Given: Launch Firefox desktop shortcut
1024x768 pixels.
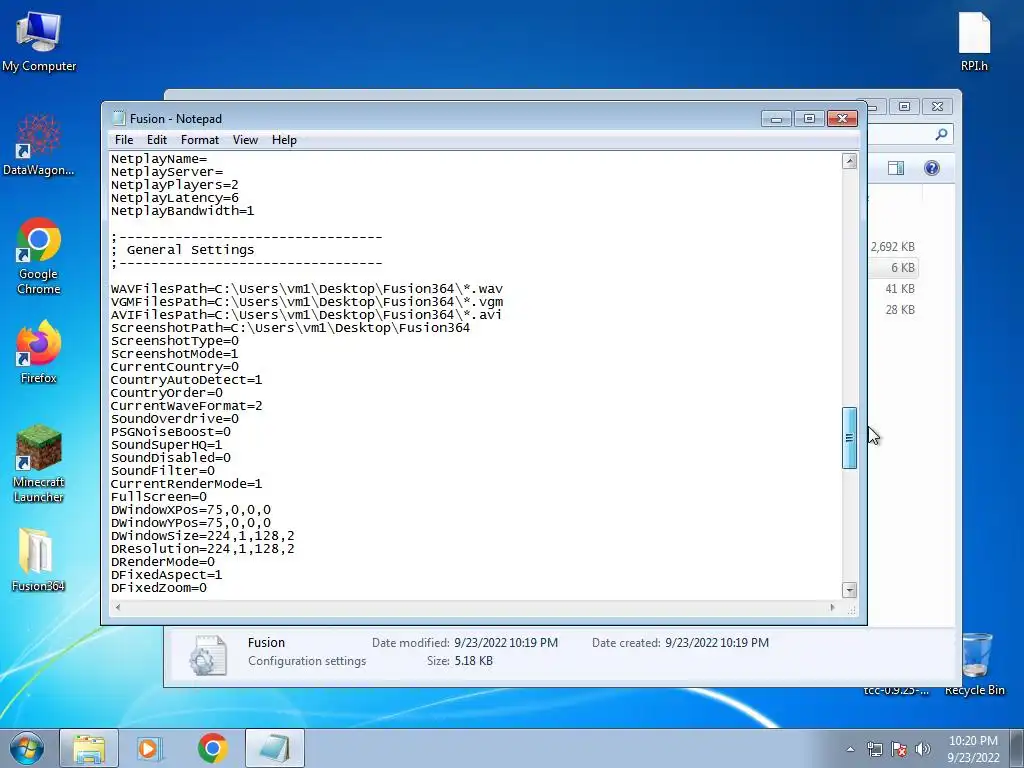Looking at the screenshot, I should tap(39, 351).
